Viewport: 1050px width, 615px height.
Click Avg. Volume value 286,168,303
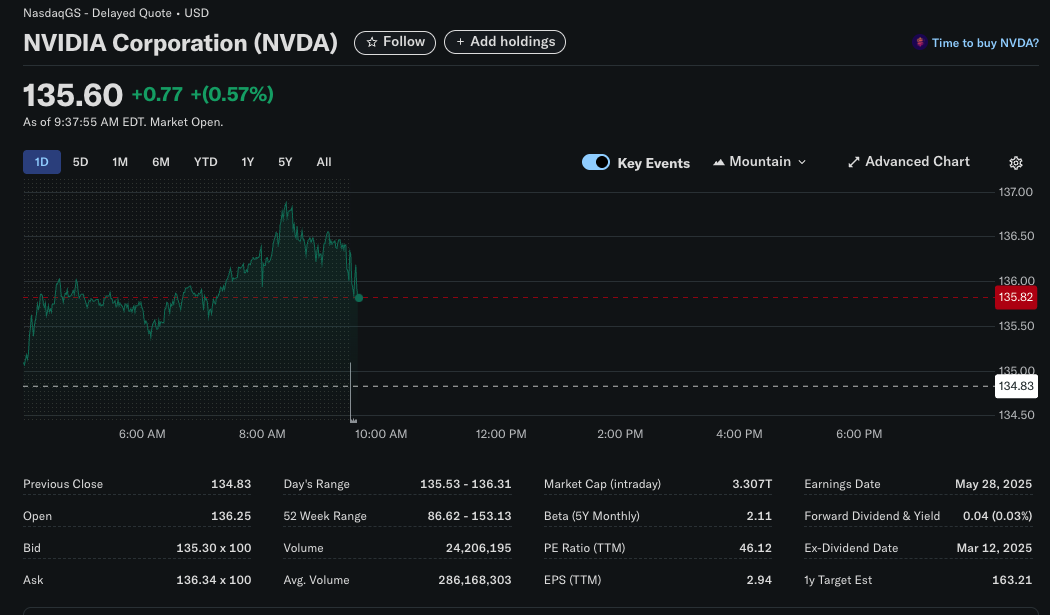(x=475, y=580)
